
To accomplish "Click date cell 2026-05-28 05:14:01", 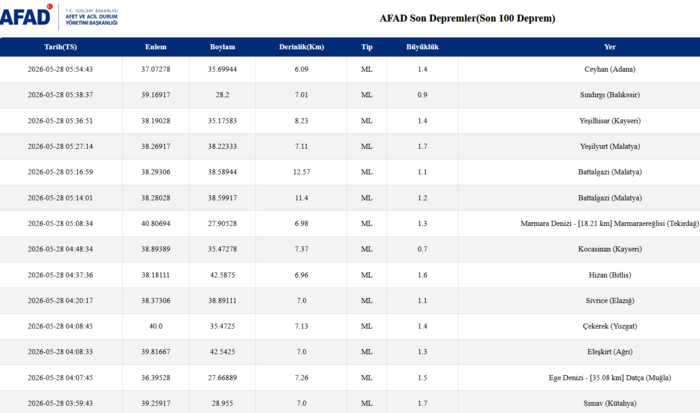I will 60,198.
